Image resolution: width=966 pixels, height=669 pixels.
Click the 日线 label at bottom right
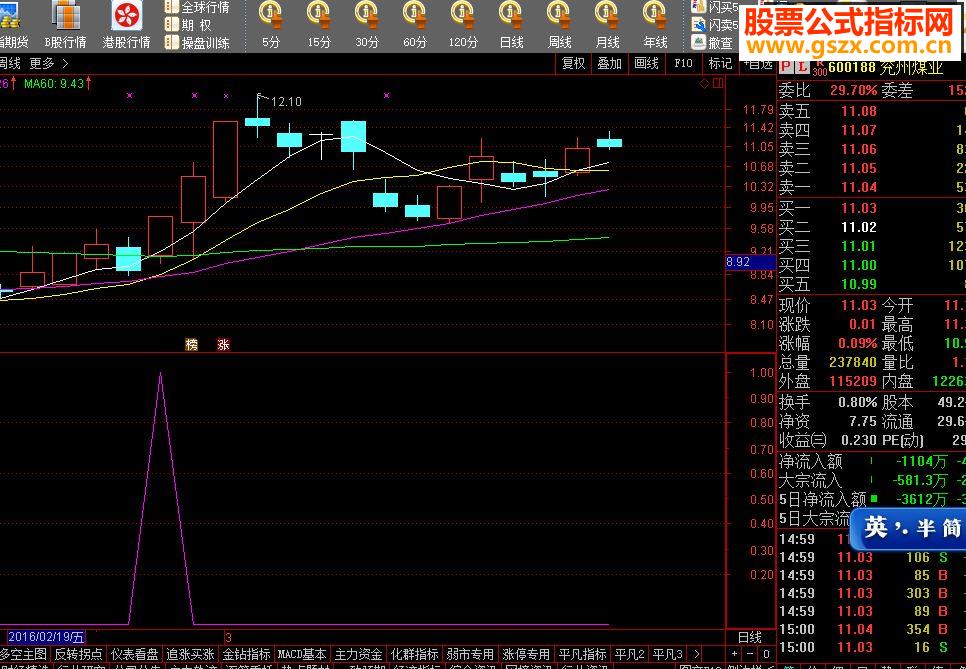pyautogui.click(x=750, y=637)
